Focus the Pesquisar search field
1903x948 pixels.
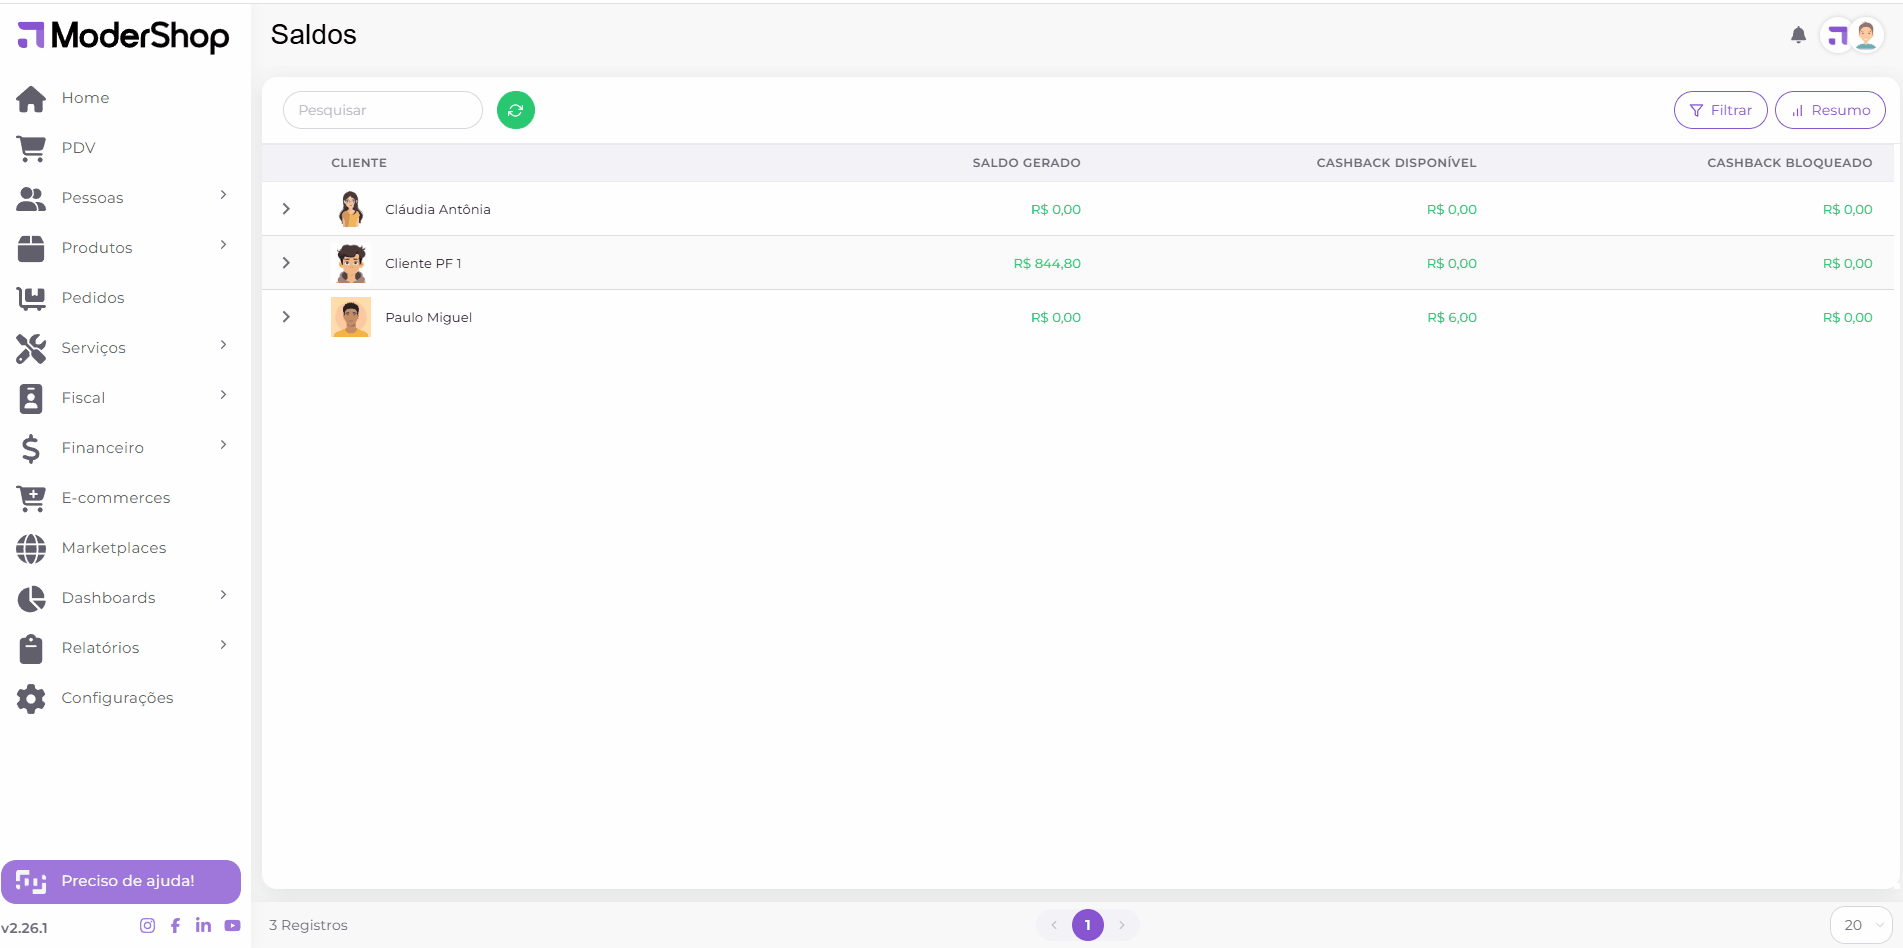click(x=383, y=110)
